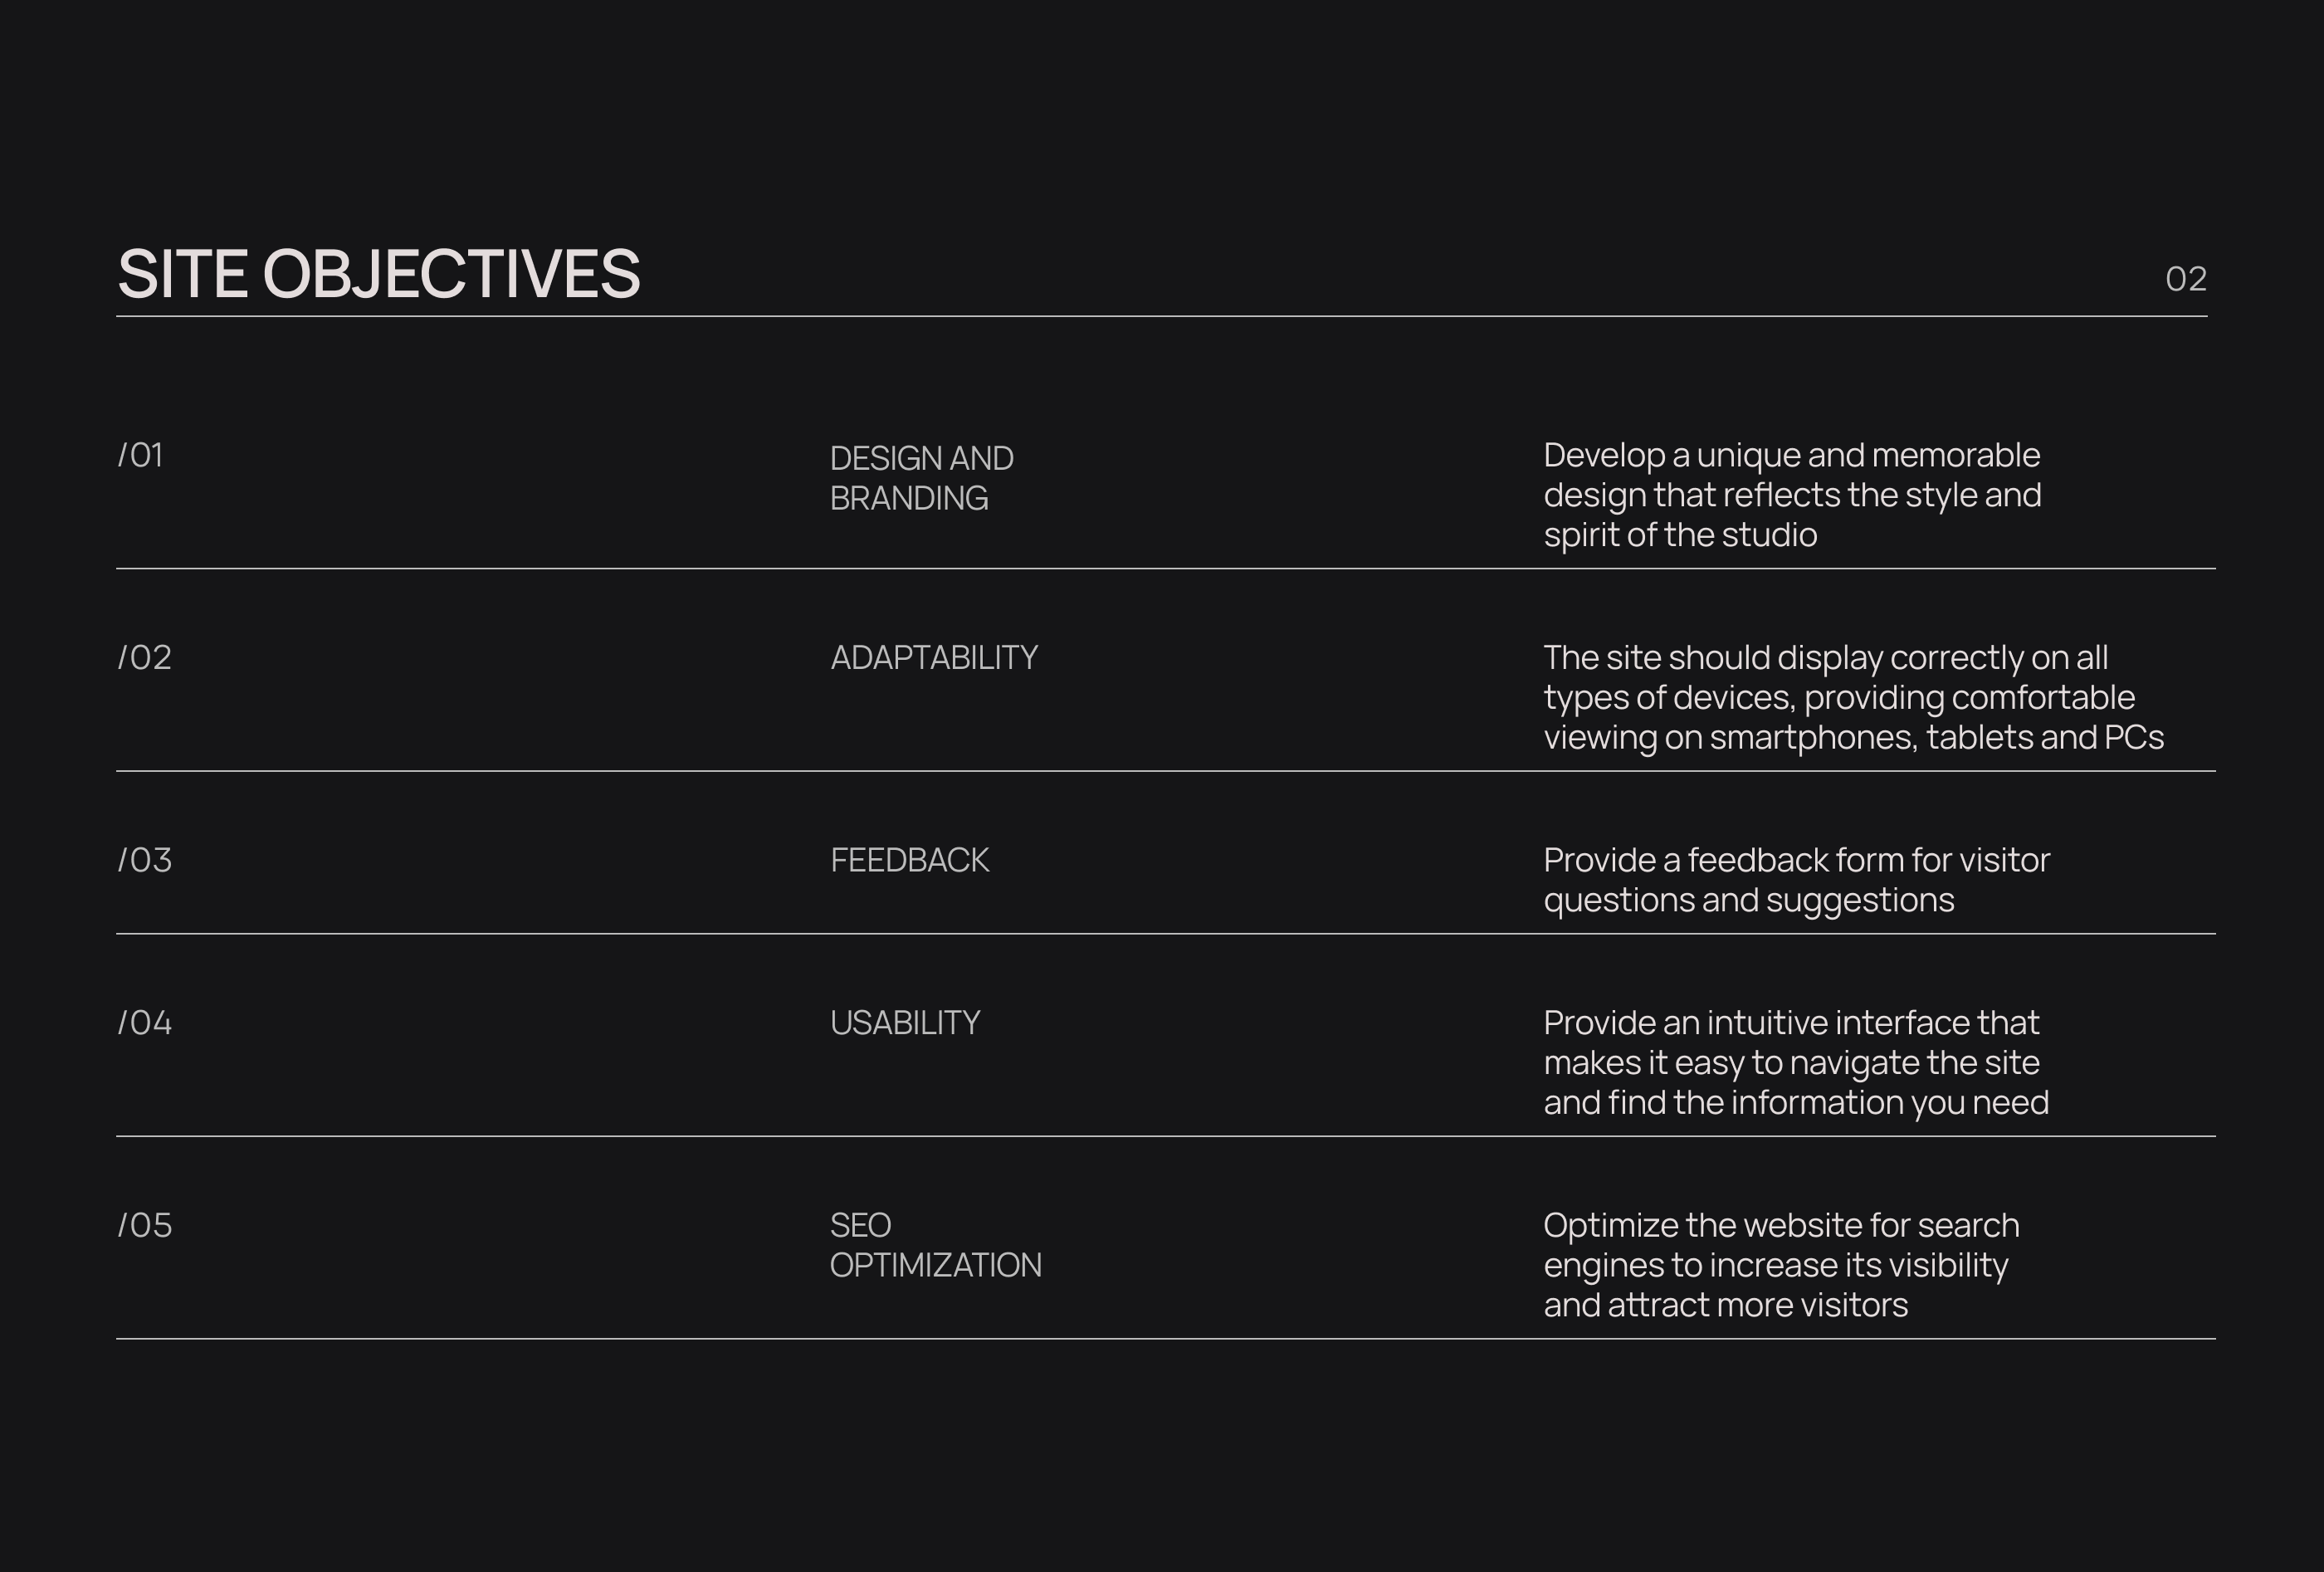Select the /05 row number
The width and height of the screenshot is (2324, 1572).
coord(145,1226)
